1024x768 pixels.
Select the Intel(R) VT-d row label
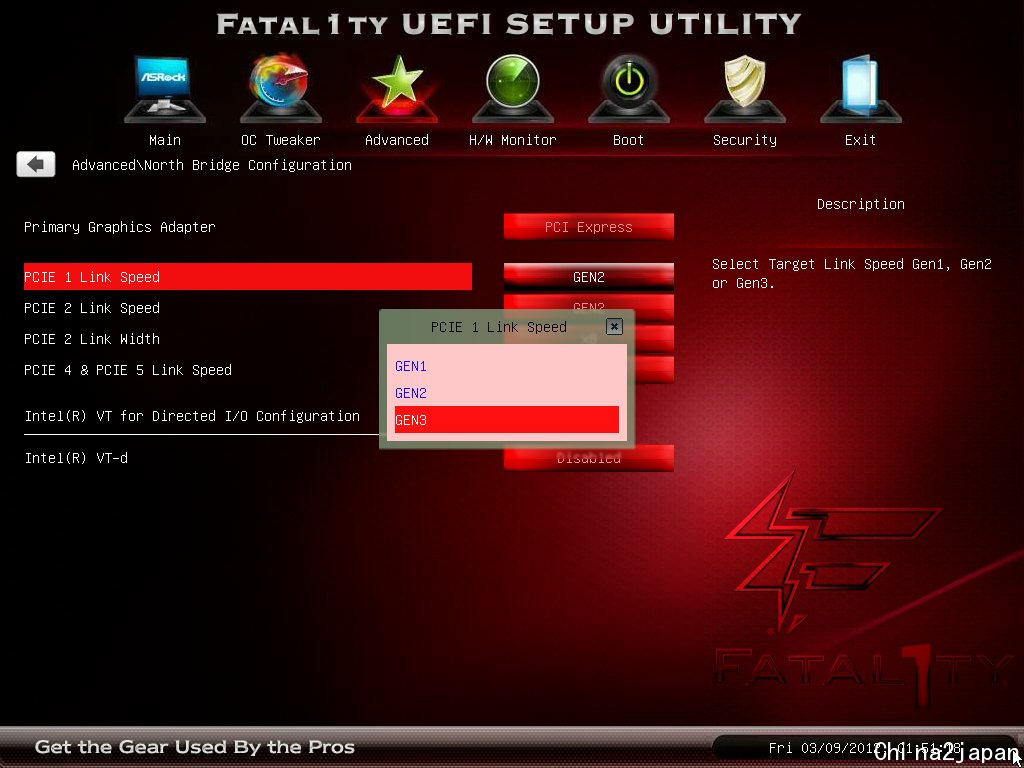click(x=76, y=458)
